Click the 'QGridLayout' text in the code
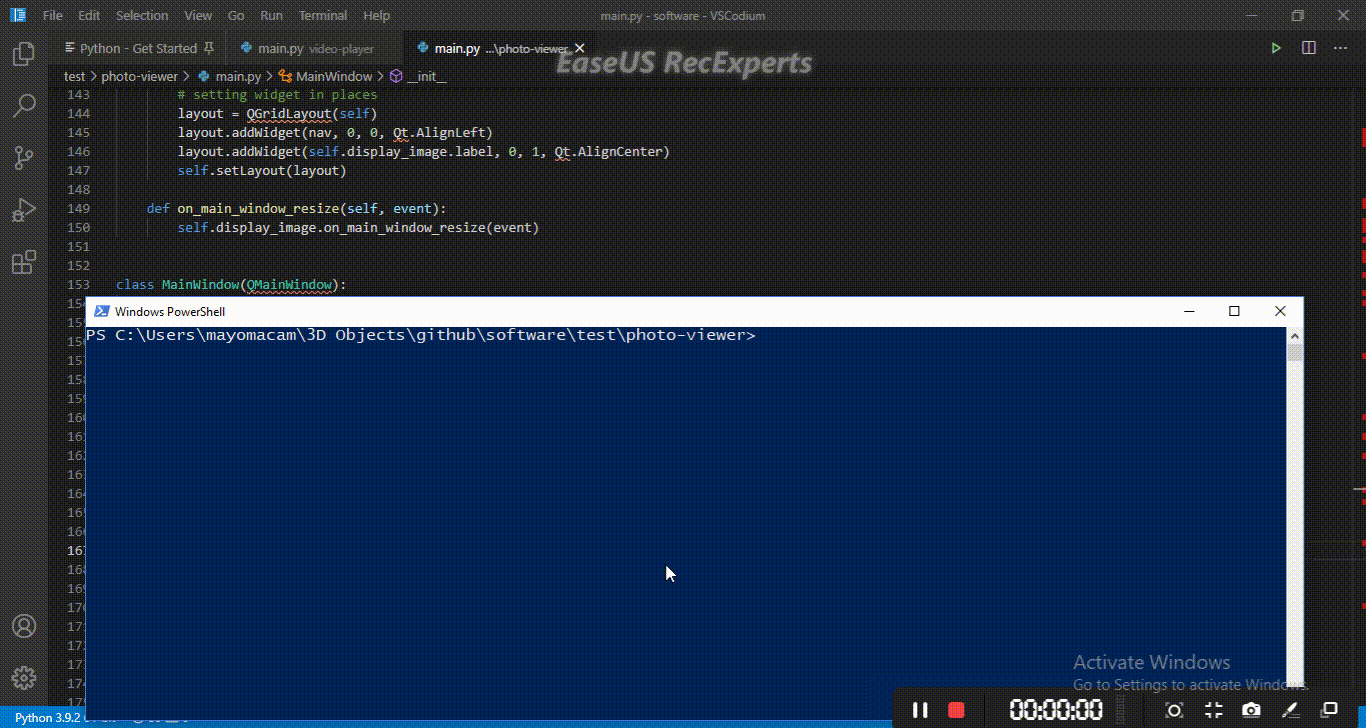This screenshot has height=728, width=1366. pyautogui.click(x=288, y=114)
